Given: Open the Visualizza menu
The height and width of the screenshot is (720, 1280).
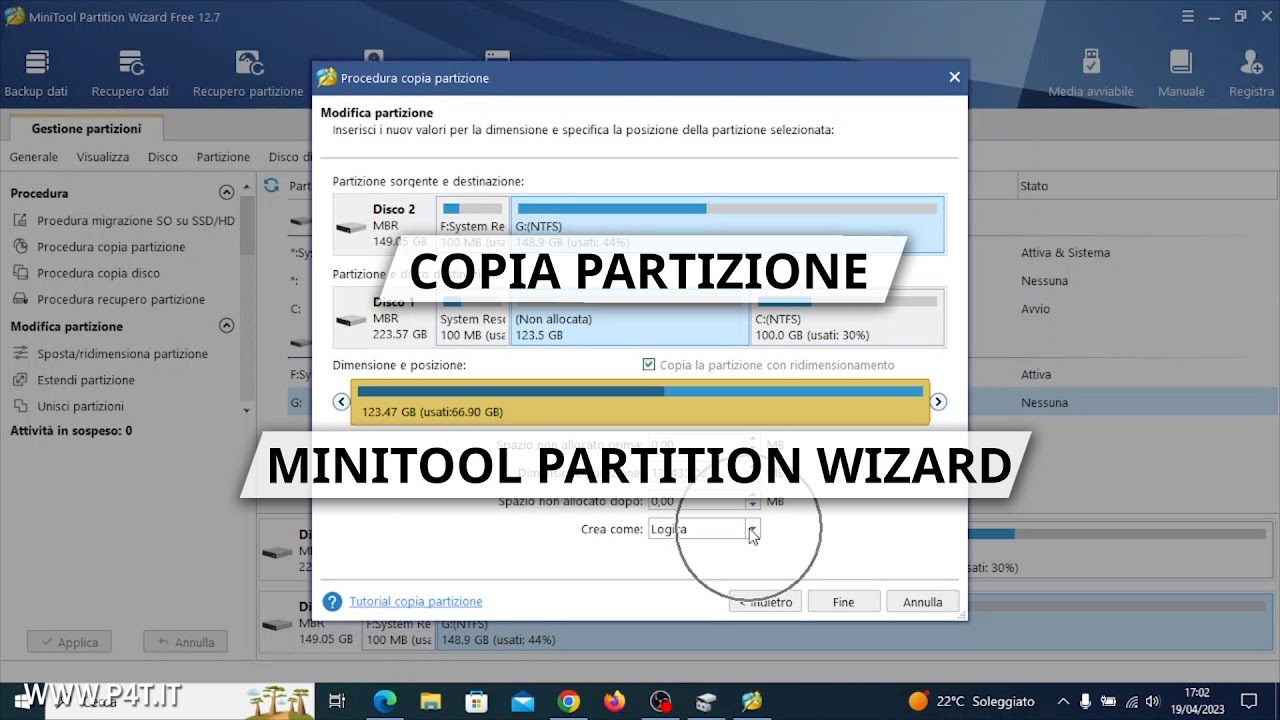Looking at the screenshot, I should coord(103,157).
